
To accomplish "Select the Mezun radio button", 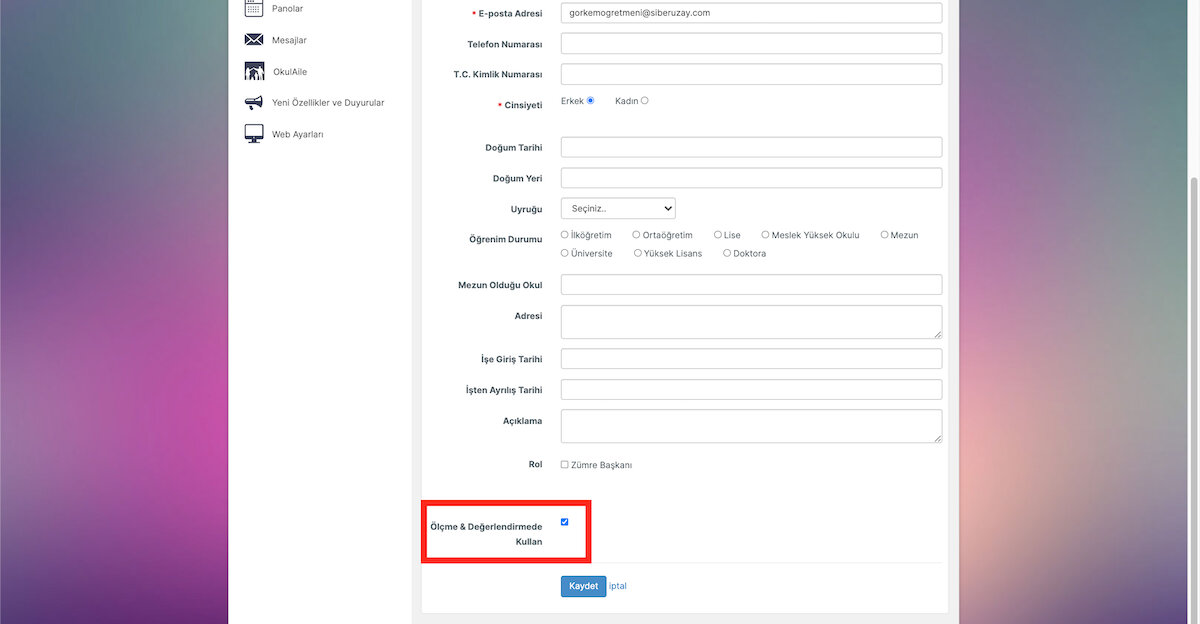I will coord(884,235).
